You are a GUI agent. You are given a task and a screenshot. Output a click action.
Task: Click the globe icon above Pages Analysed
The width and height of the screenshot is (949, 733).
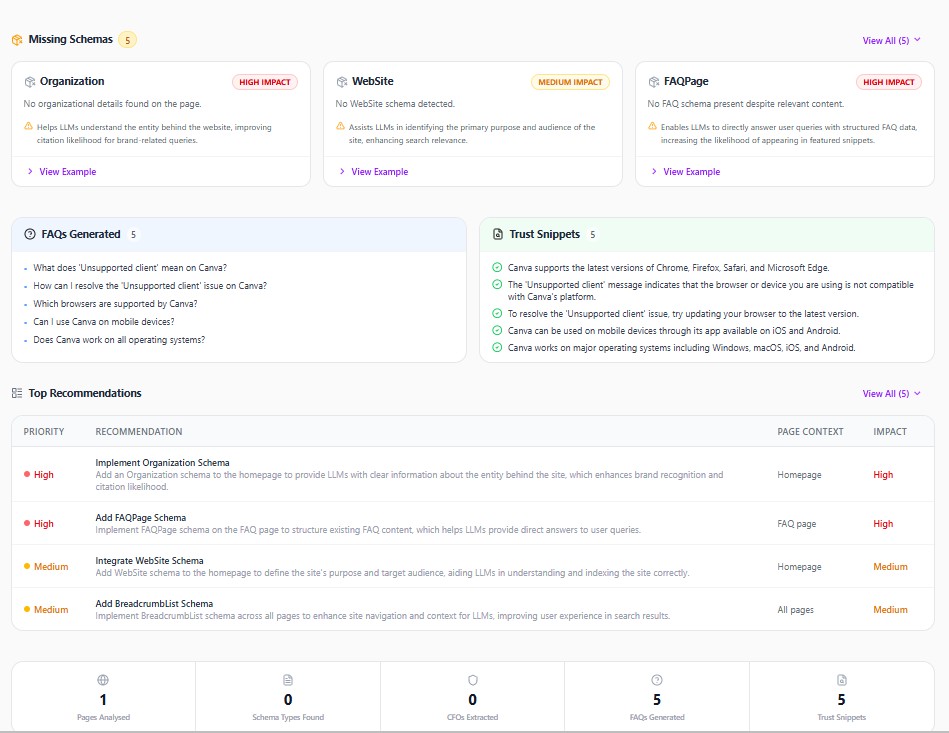103,680
